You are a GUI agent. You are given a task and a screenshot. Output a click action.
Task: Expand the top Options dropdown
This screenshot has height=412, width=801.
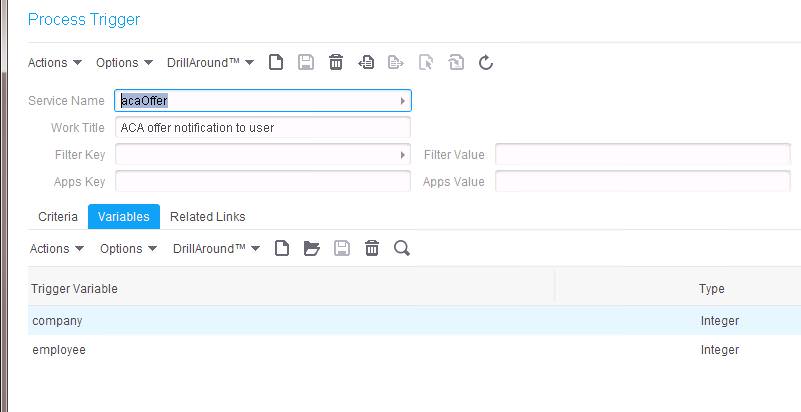pos(124,63)
